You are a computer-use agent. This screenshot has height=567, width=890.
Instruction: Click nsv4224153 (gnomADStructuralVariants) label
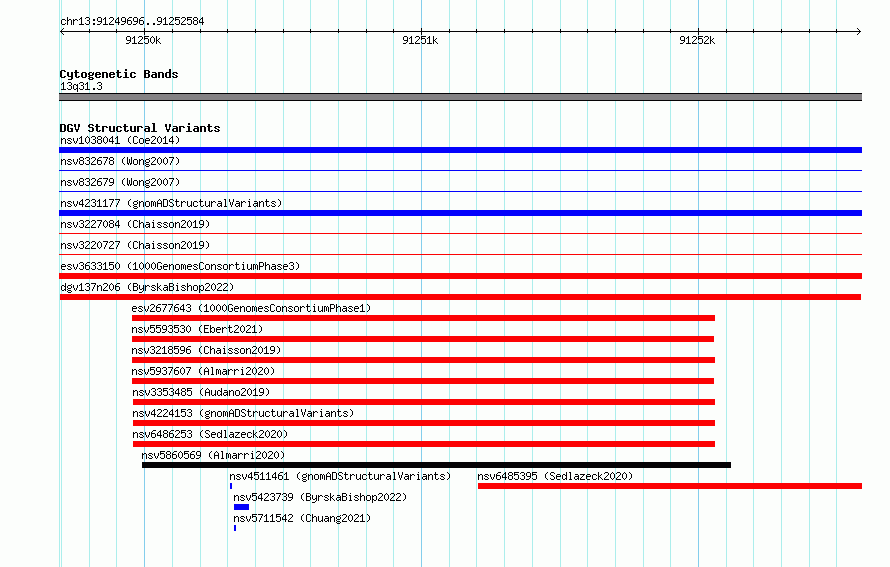(243, 413)
